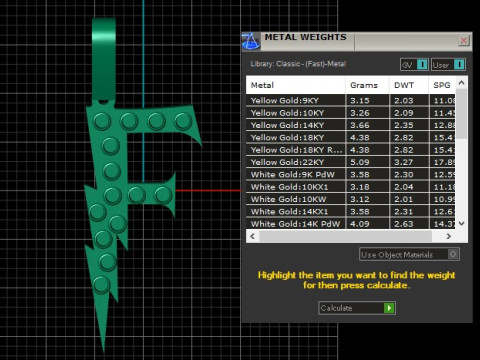This screenshot has height=360, width=480.
Task: Click the right arrow of horizontal scrollbar
Action: [449, 236]
